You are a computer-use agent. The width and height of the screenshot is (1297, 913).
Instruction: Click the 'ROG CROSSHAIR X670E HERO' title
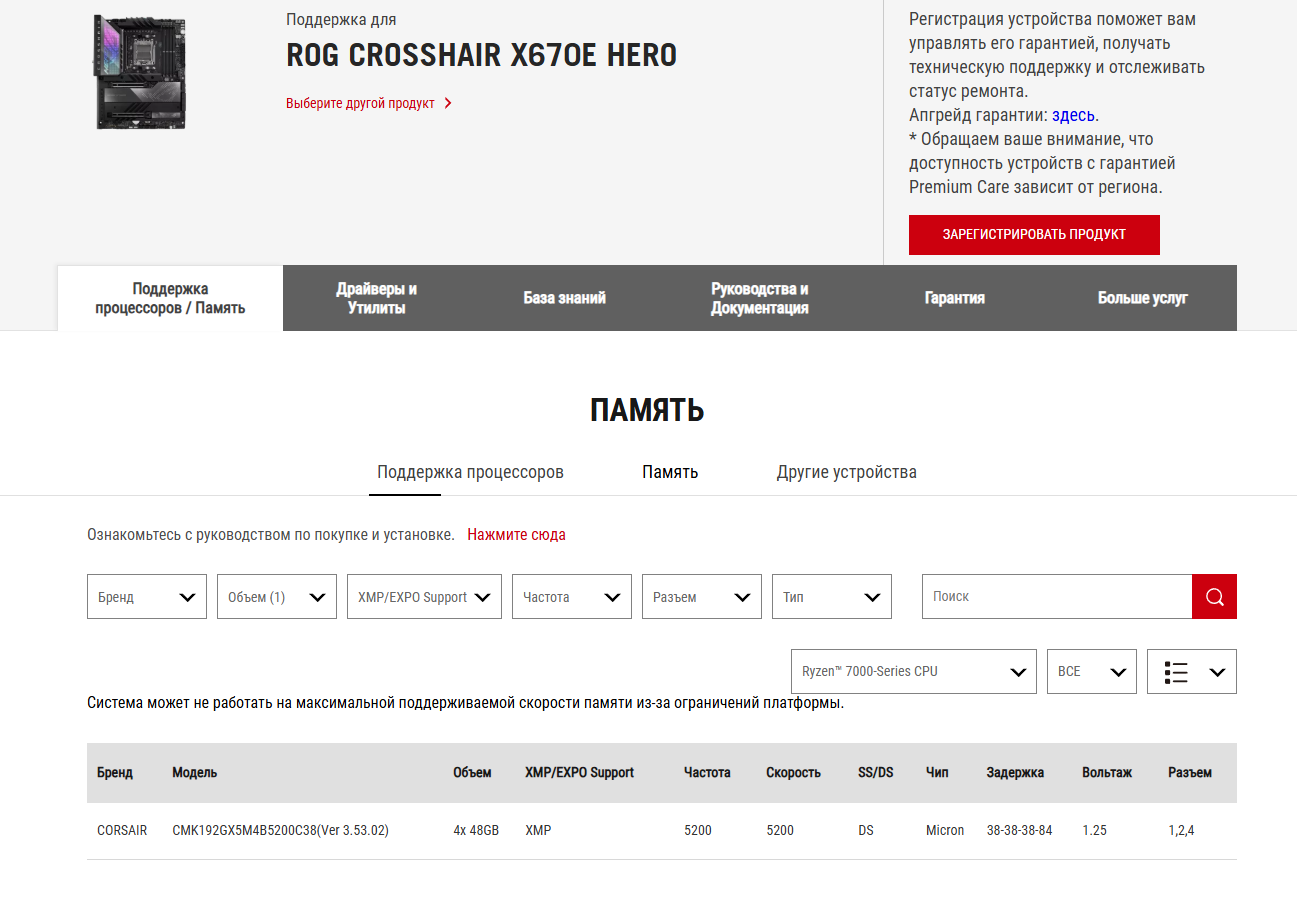coord(481,55)
